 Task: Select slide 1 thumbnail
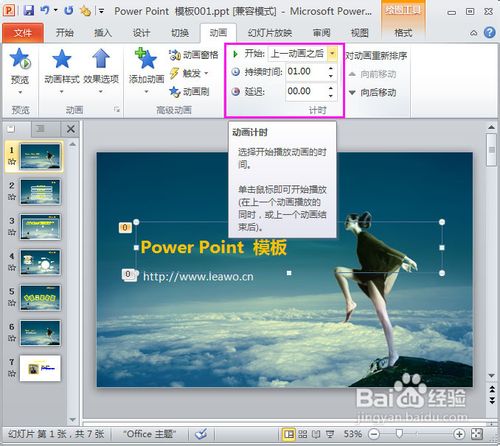click(40, 156)
